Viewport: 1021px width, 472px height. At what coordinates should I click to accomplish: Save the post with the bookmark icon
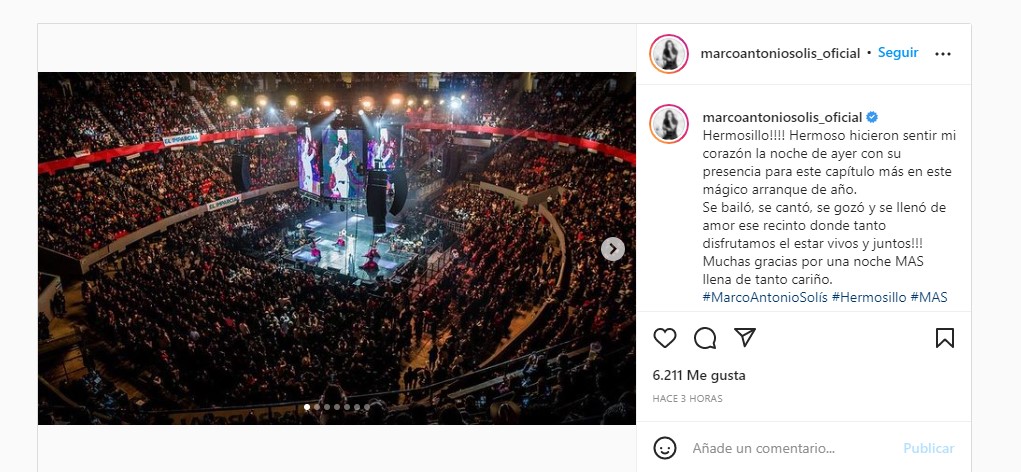point(945,338)
